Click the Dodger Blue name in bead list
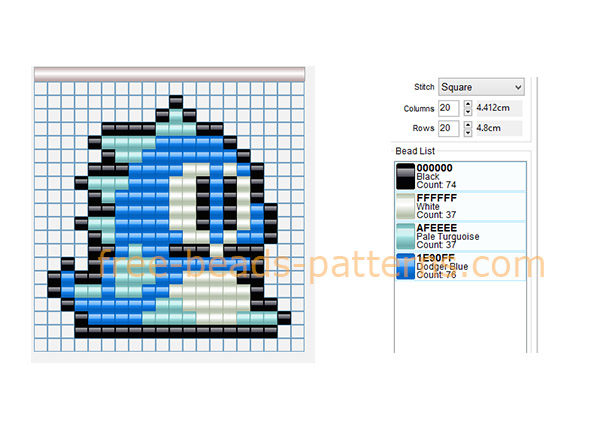The image size is (600, 440). tap(442, 266)
